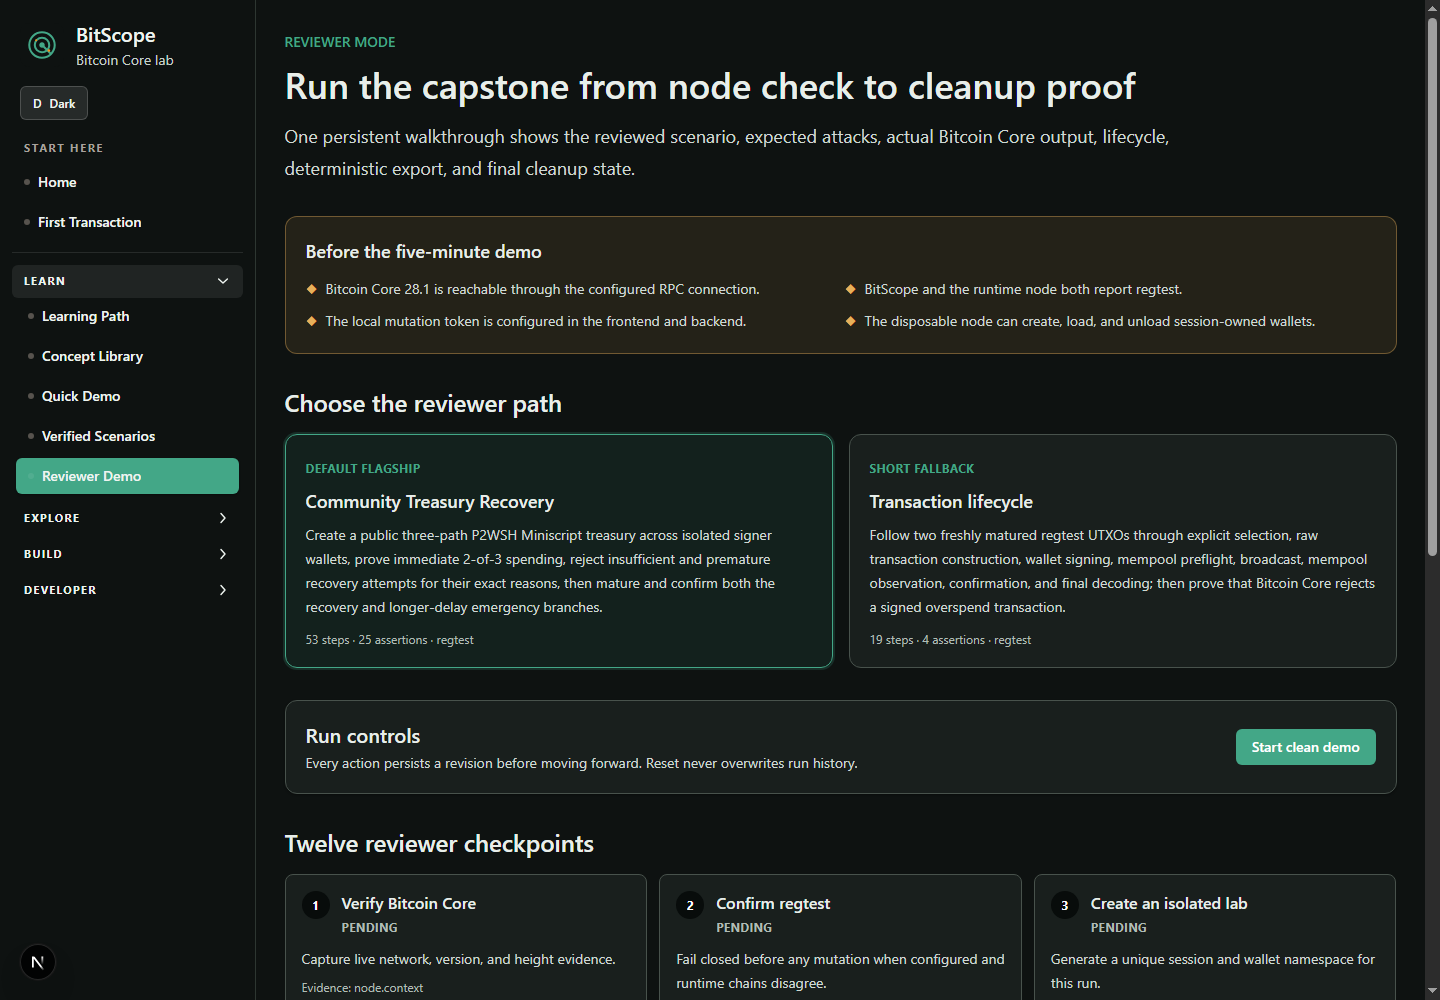Click 'Evidence: node.context' text

point(362,988)
